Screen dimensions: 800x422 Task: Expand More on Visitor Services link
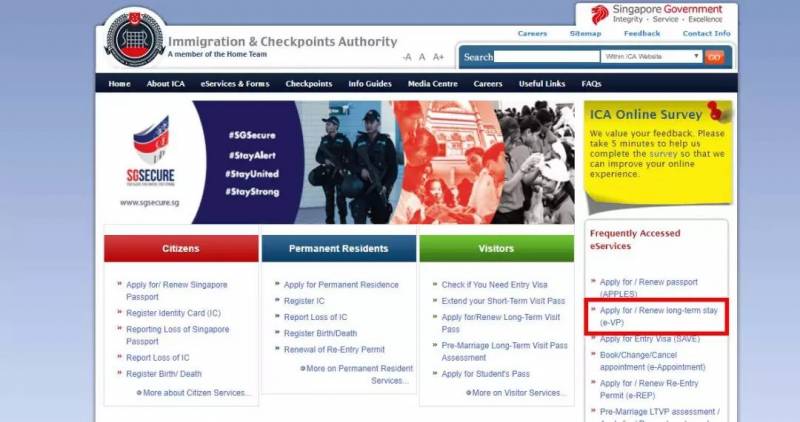(516, 393)
